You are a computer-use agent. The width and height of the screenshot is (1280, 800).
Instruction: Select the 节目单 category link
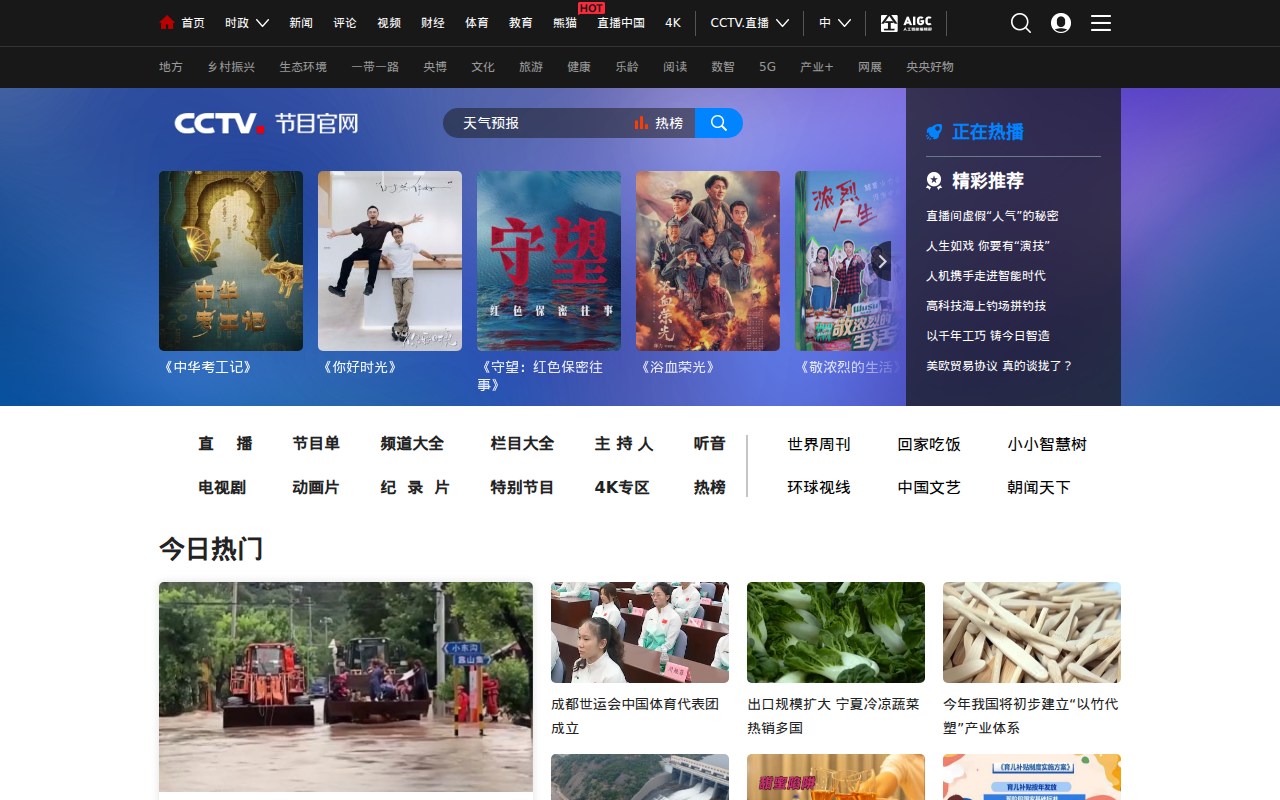(316, 444)
